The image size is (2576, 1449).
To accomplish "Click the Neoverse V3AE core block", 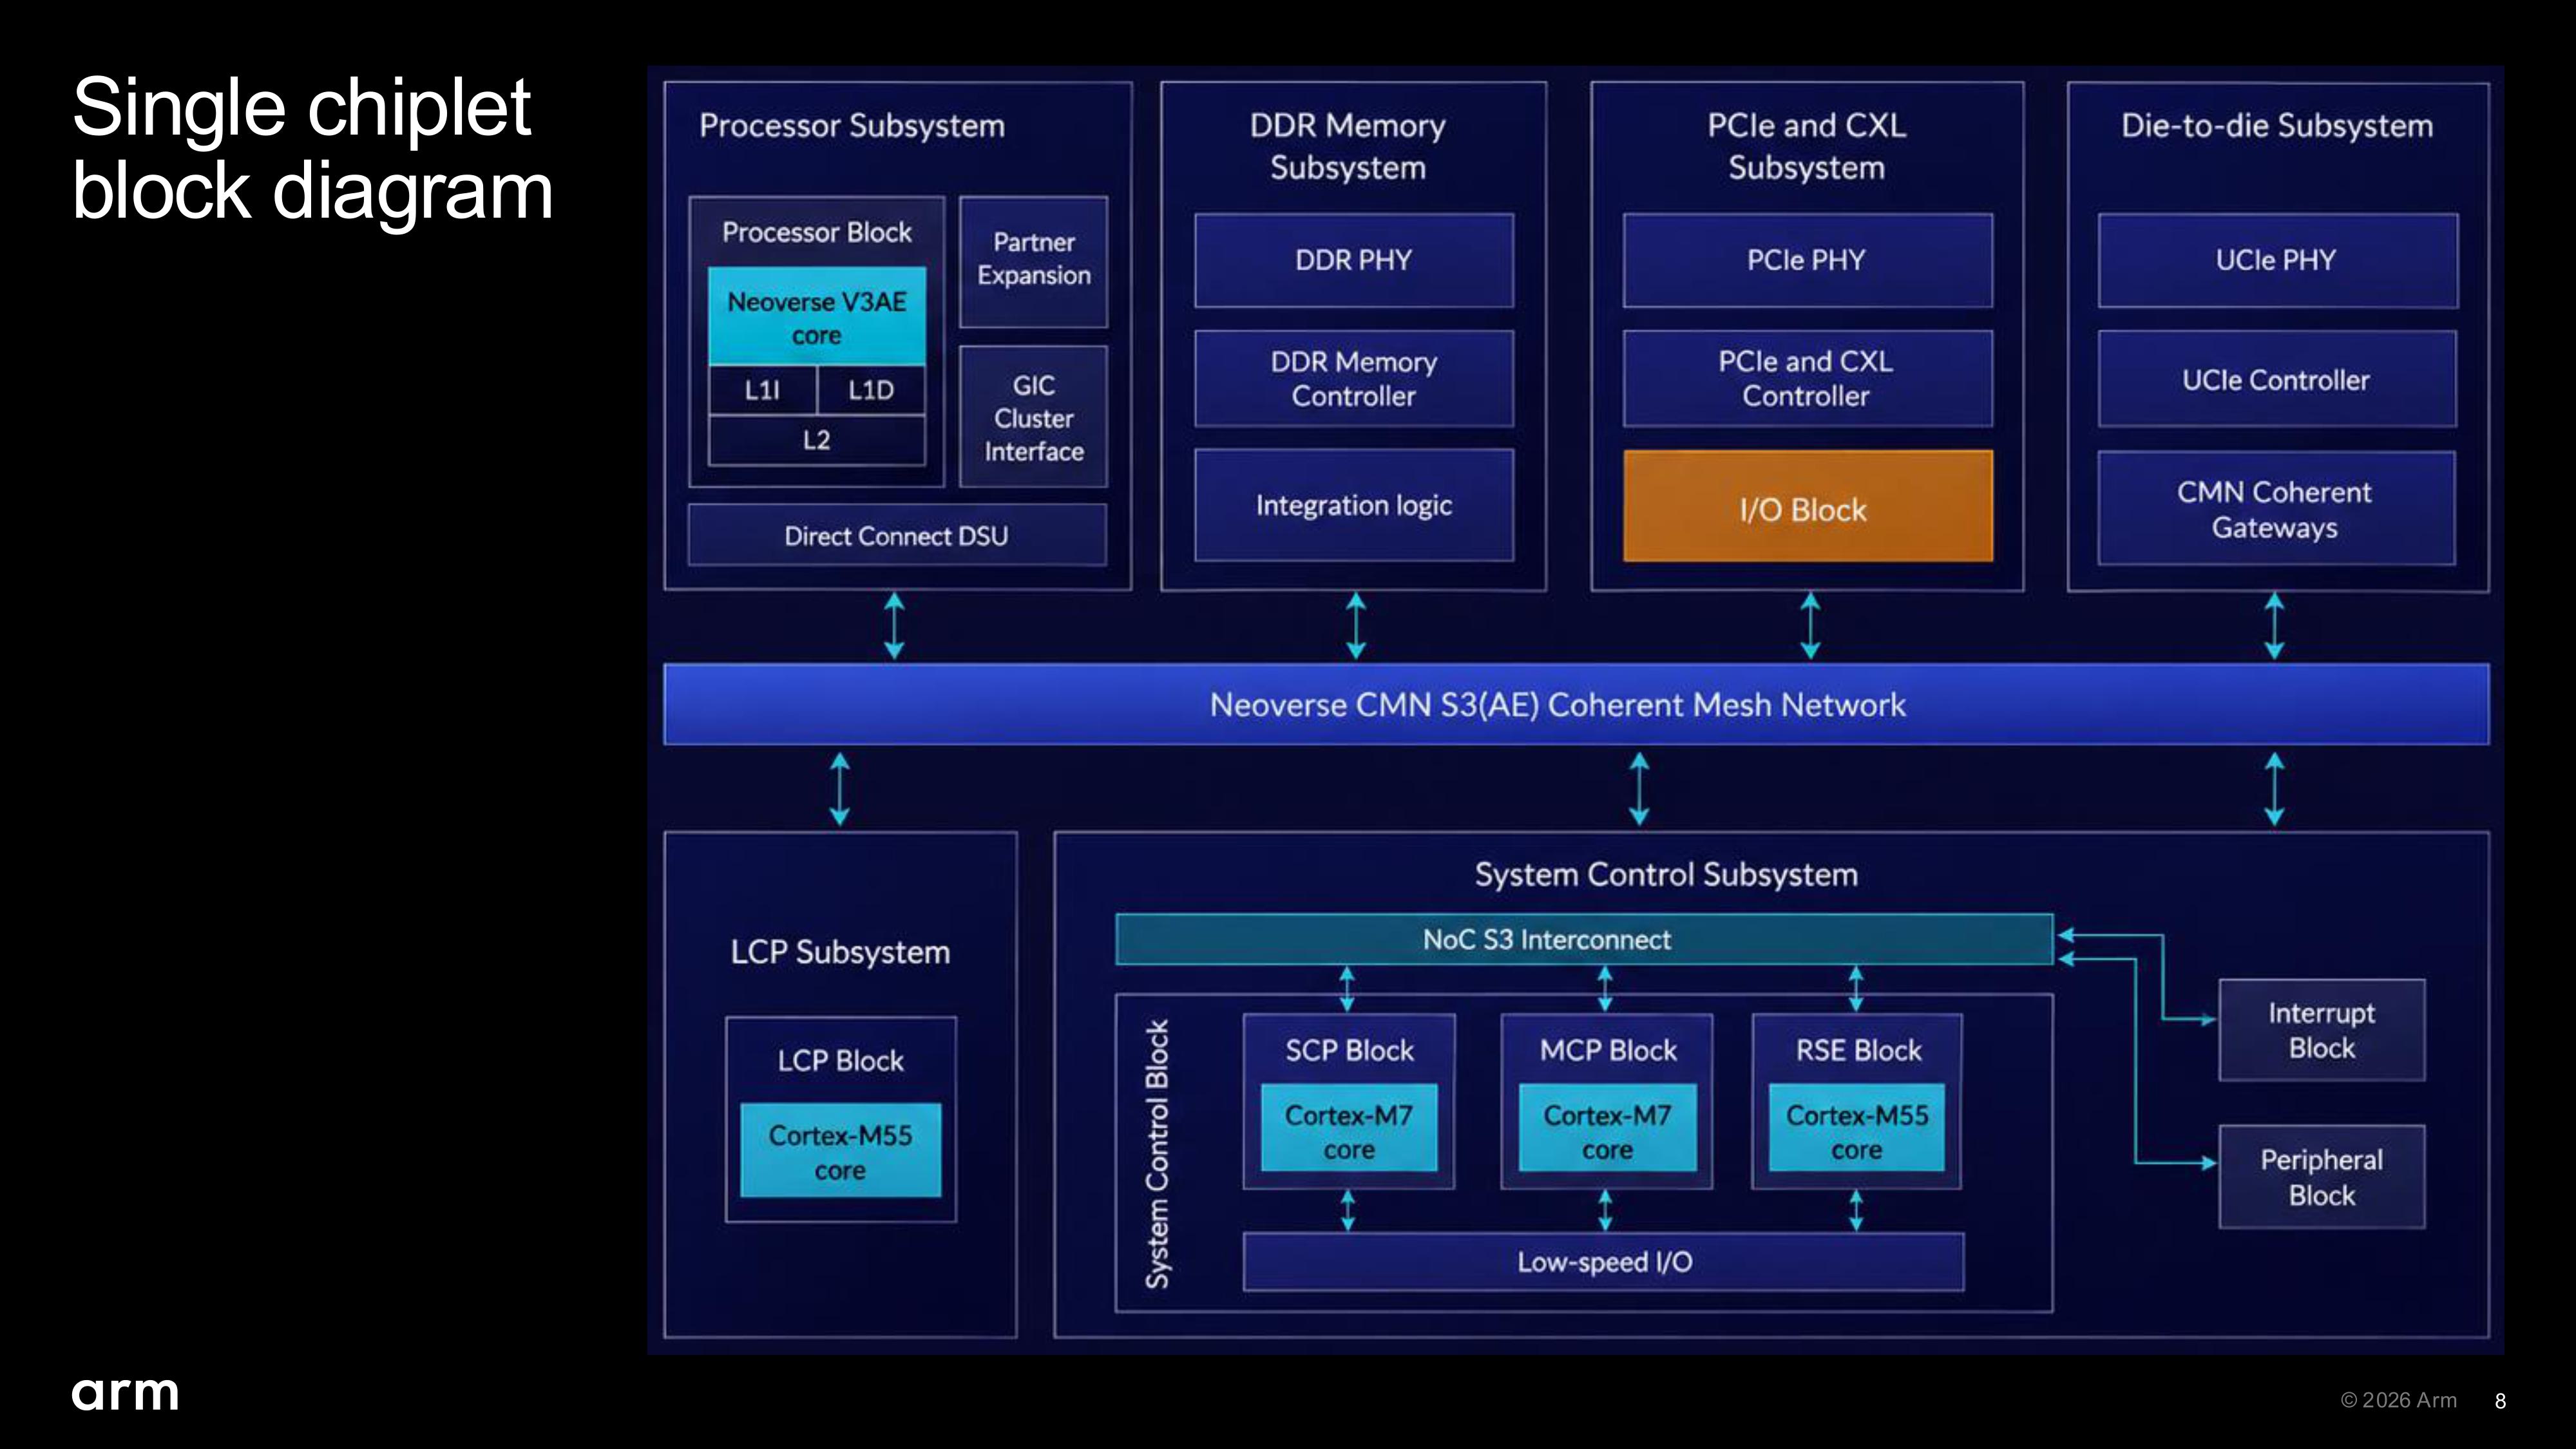I will point(817,316).
